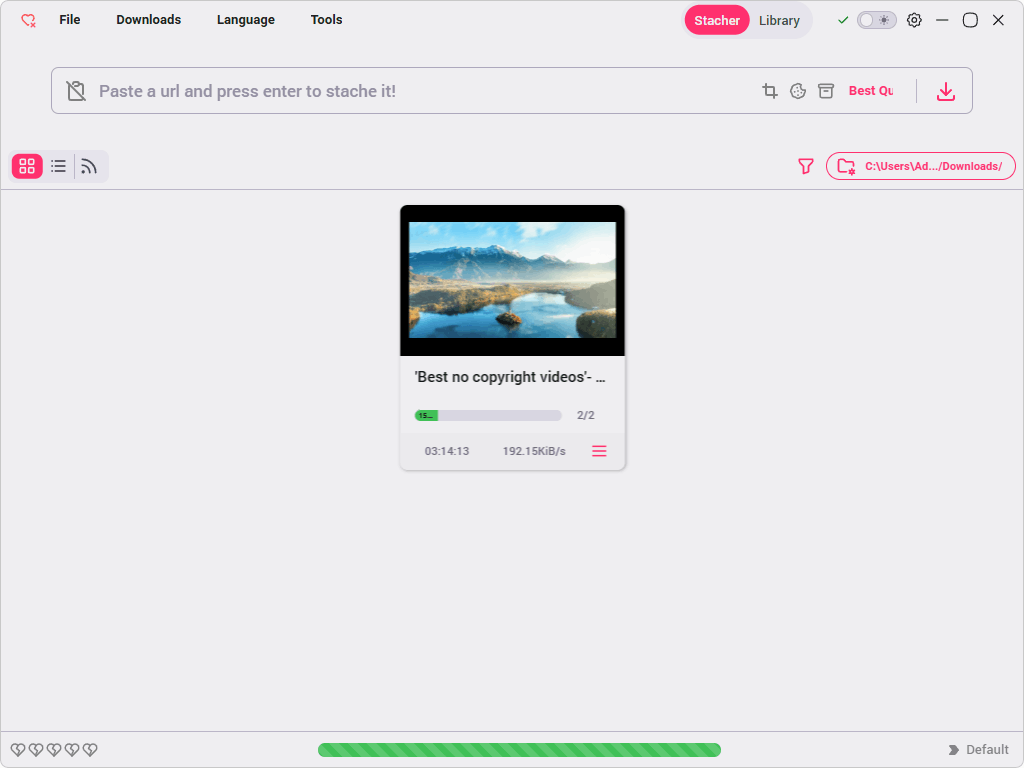Screen dimensions: 1024x768
Task: Open the Downloads menu
Action: (148, 20)
